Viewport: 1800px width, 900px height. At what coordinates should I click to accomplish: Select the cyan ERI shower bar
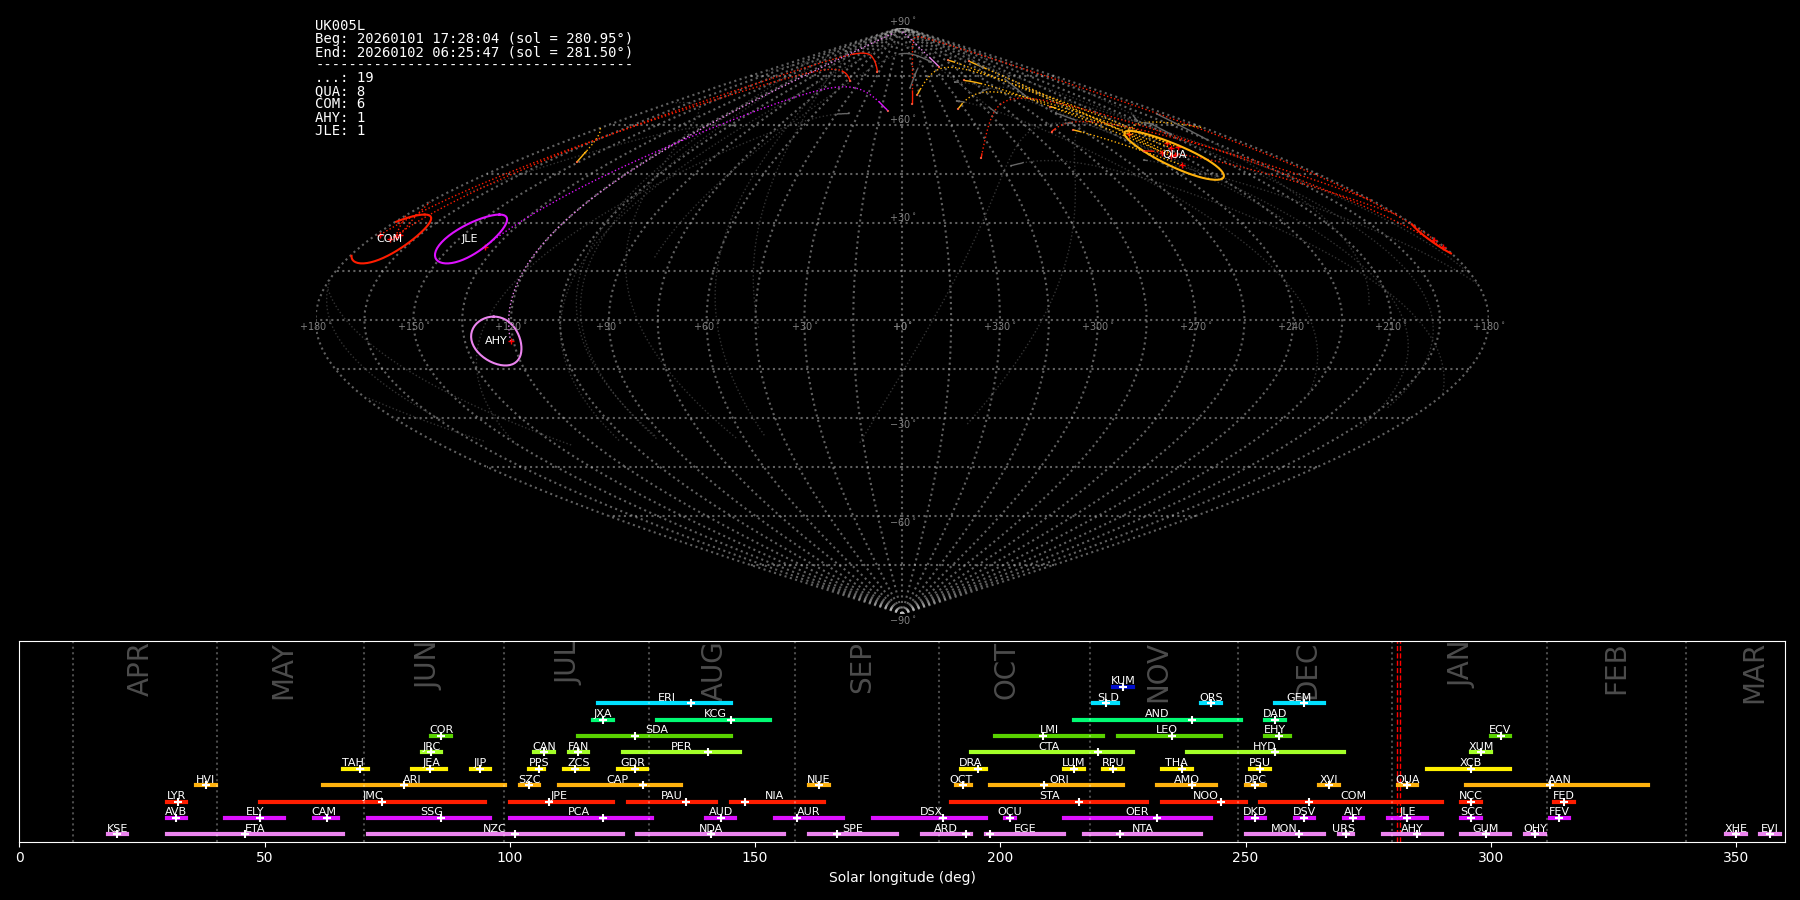click(663, 703)
